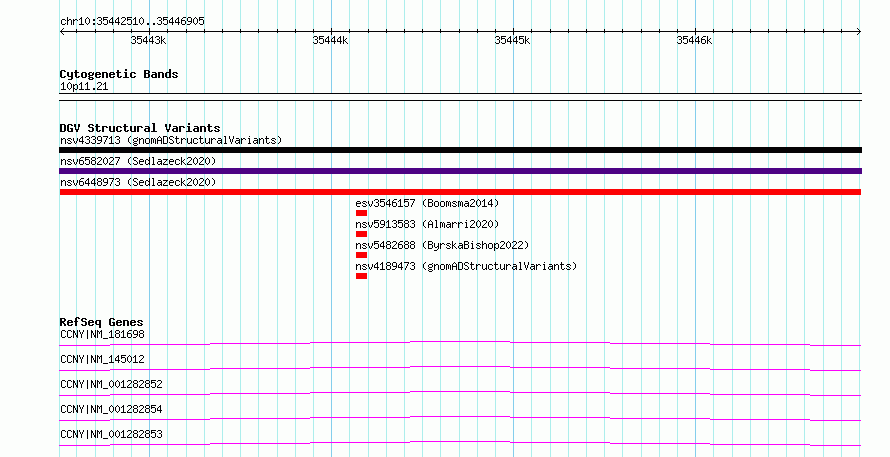890x457 pixels.
Task: Click the long red nsv6448973 variant bar
Action: [460, 192]
